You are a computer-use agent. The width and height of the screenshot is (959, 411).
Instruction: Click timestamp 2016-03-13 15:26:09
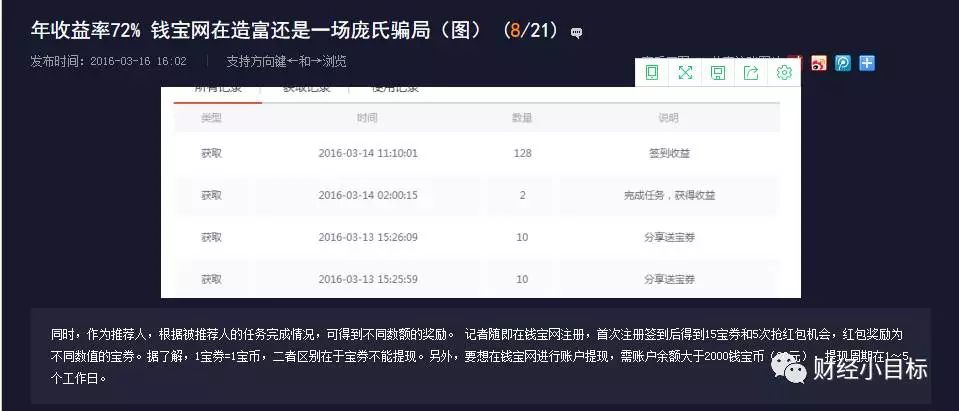368,237
